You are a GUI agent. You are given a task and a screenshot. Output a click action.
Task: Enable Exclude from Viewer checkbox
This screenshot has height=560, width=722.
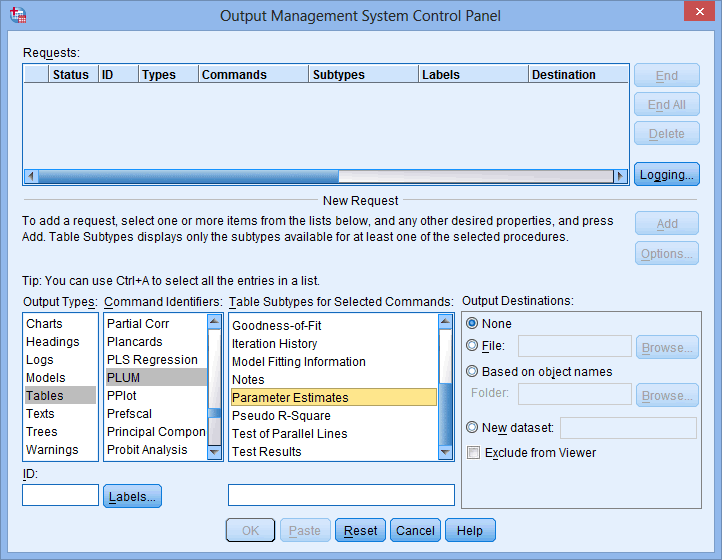(473, 452)
